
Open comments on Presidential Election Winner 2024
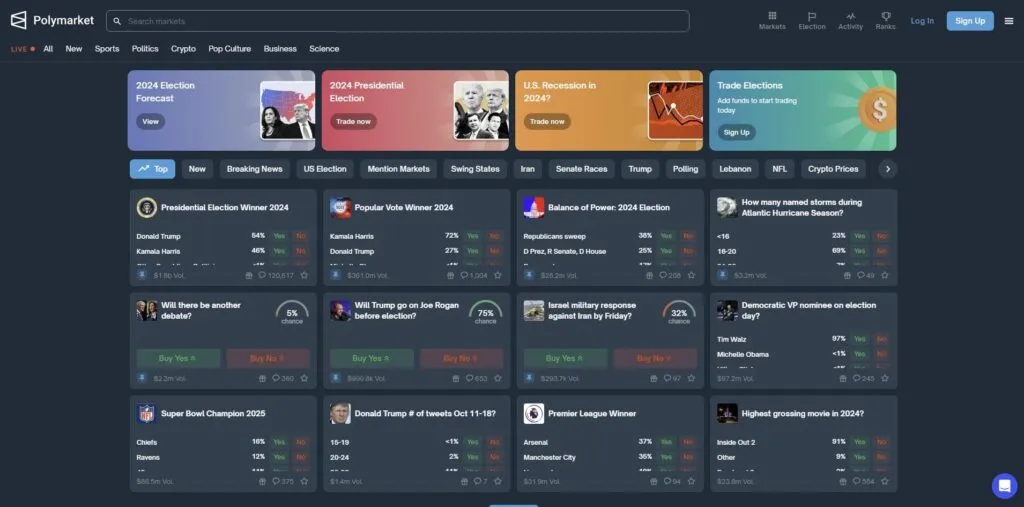pos(276,275)
